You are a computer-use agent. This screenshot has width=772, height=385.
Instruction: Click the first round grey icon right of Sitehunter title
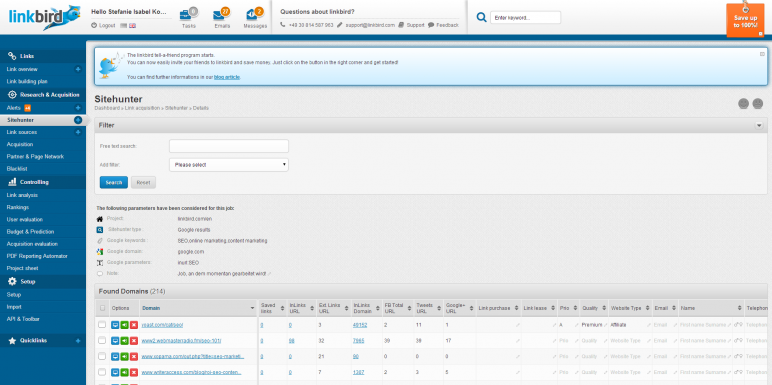(x=743, y=103)
